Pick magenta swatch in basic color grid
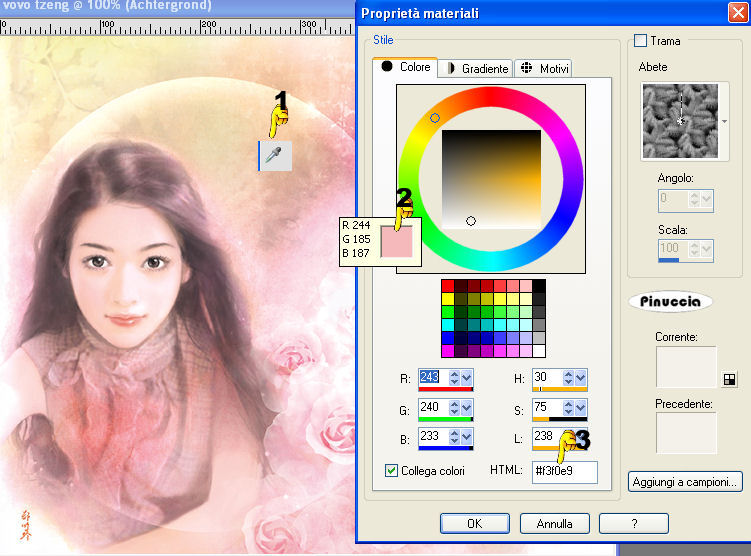This screenshot has height=556, width=751. click(x=448, y=351)
